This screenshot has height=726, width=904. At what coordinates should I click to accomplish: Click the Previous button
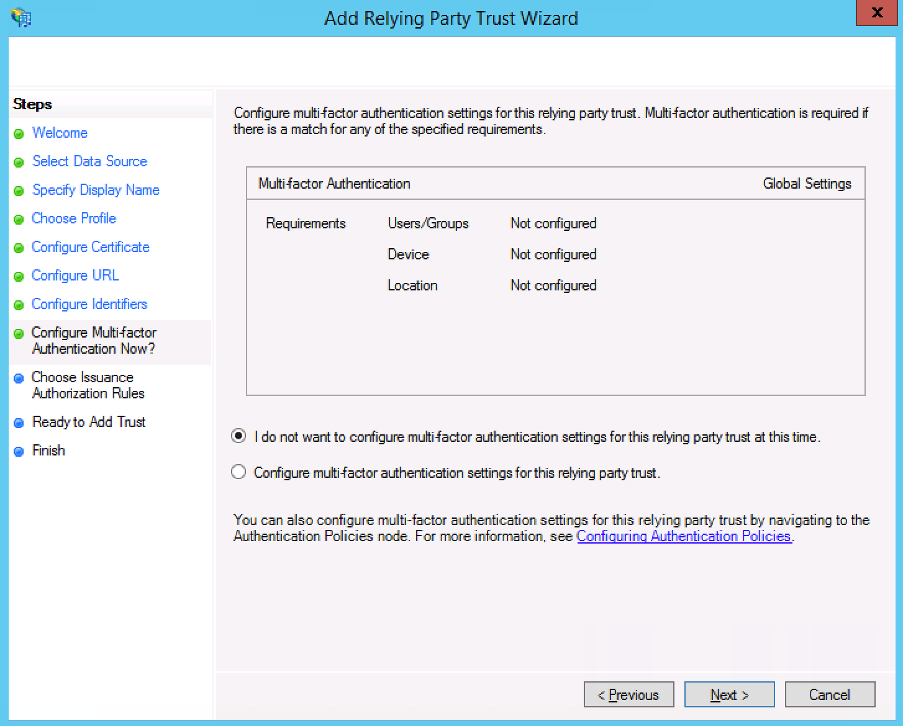coord(628,695)
